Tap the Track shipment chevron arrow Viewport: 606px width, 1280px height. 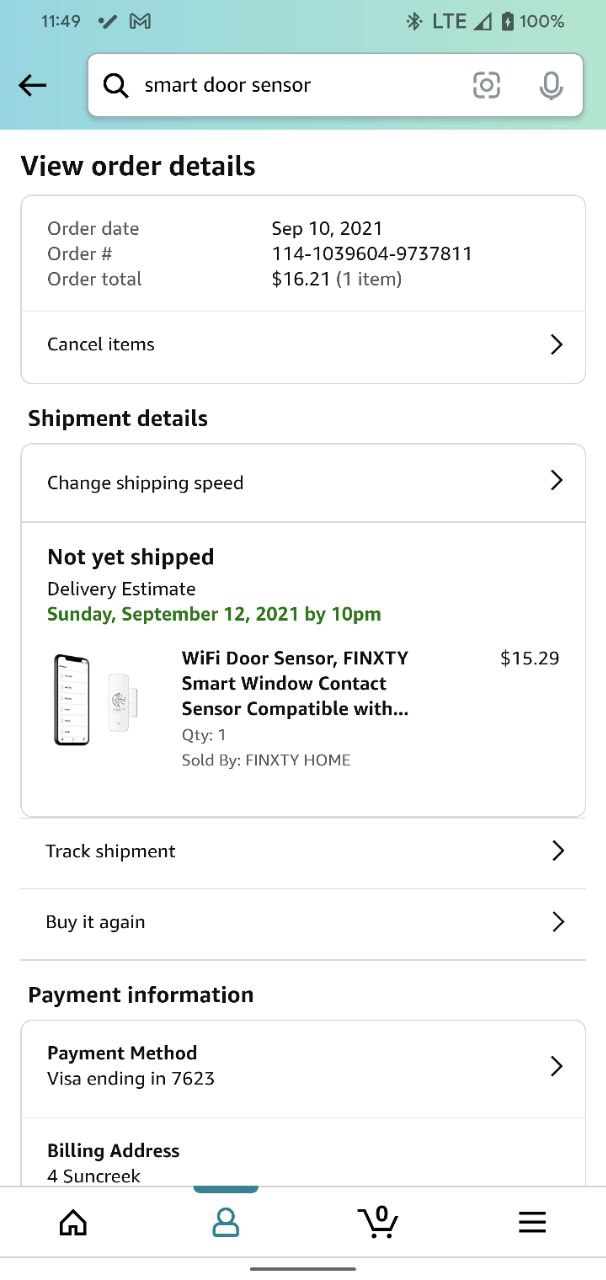point(558,851)
